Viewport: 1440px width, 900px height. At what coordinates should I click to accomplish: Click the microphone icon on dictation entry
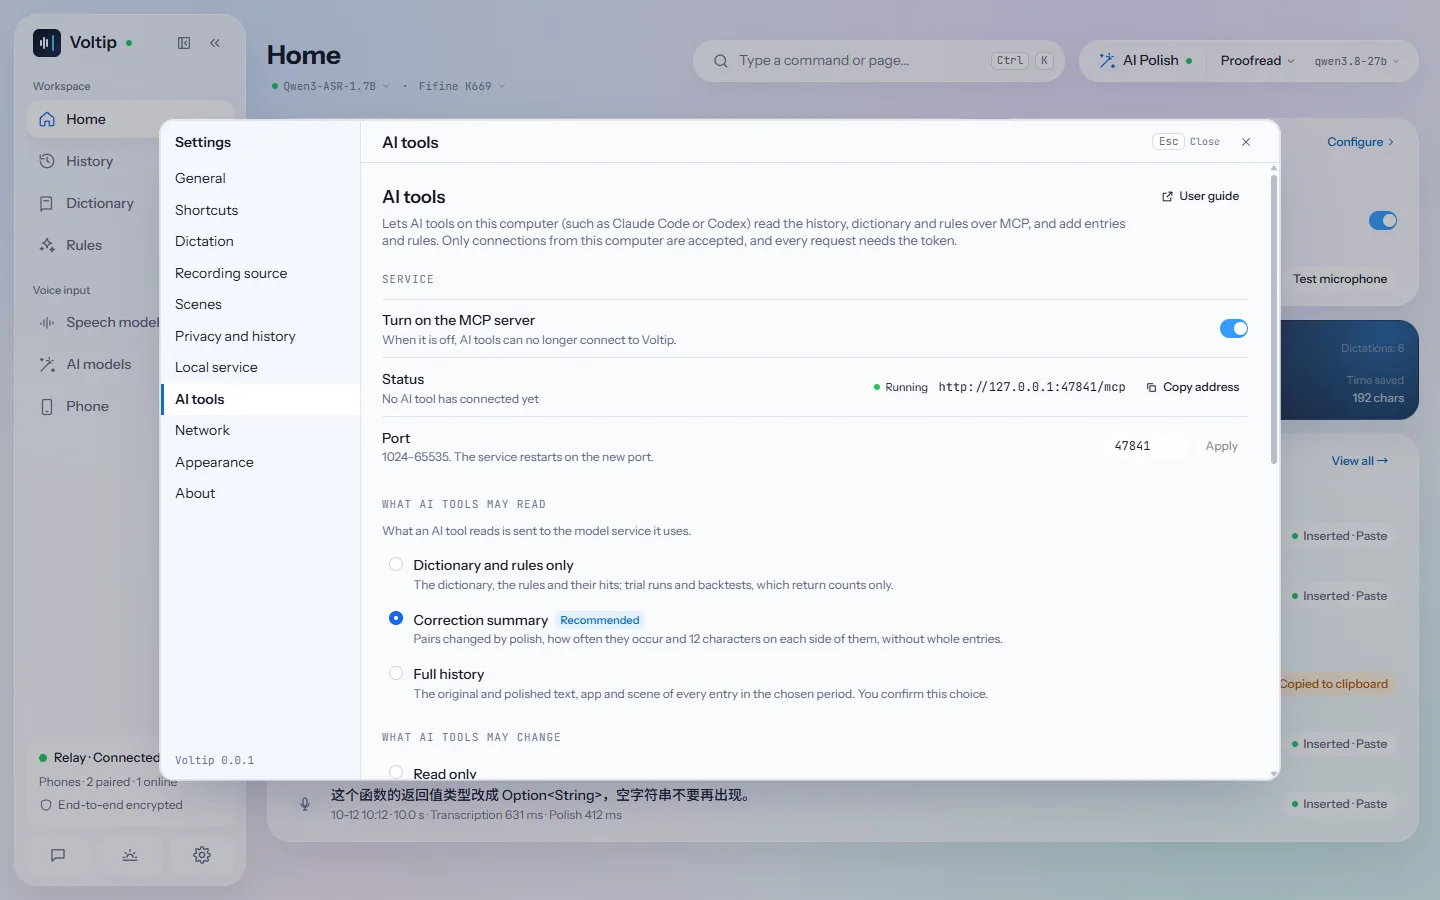305,804
